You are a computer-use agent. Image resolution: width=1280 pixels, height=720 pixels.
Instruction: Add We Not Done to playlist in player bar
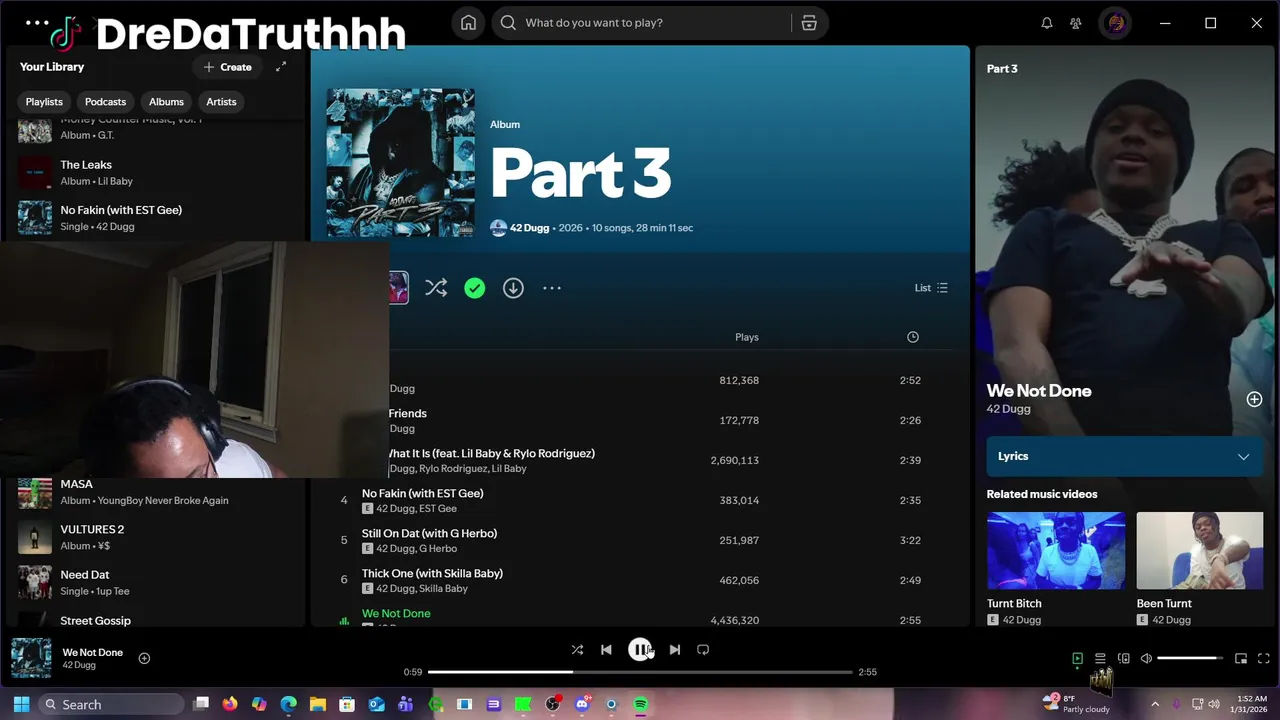click(144, 658)
